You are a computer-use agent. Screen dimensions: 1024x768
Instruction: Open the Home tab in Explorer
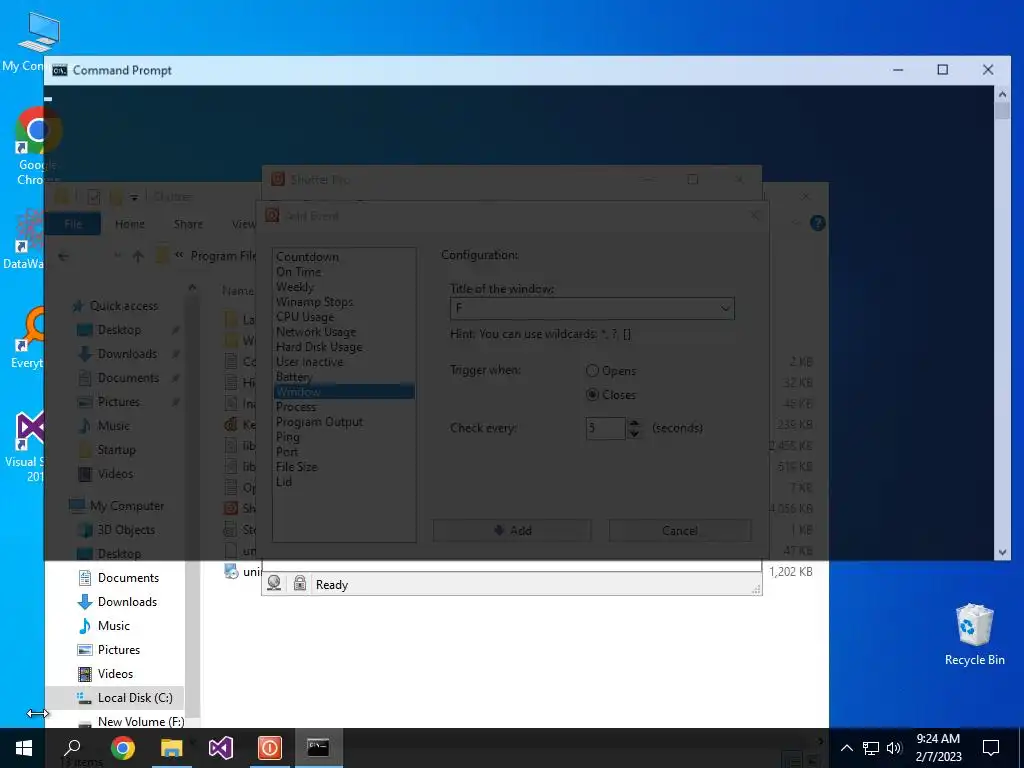point(129,224)
